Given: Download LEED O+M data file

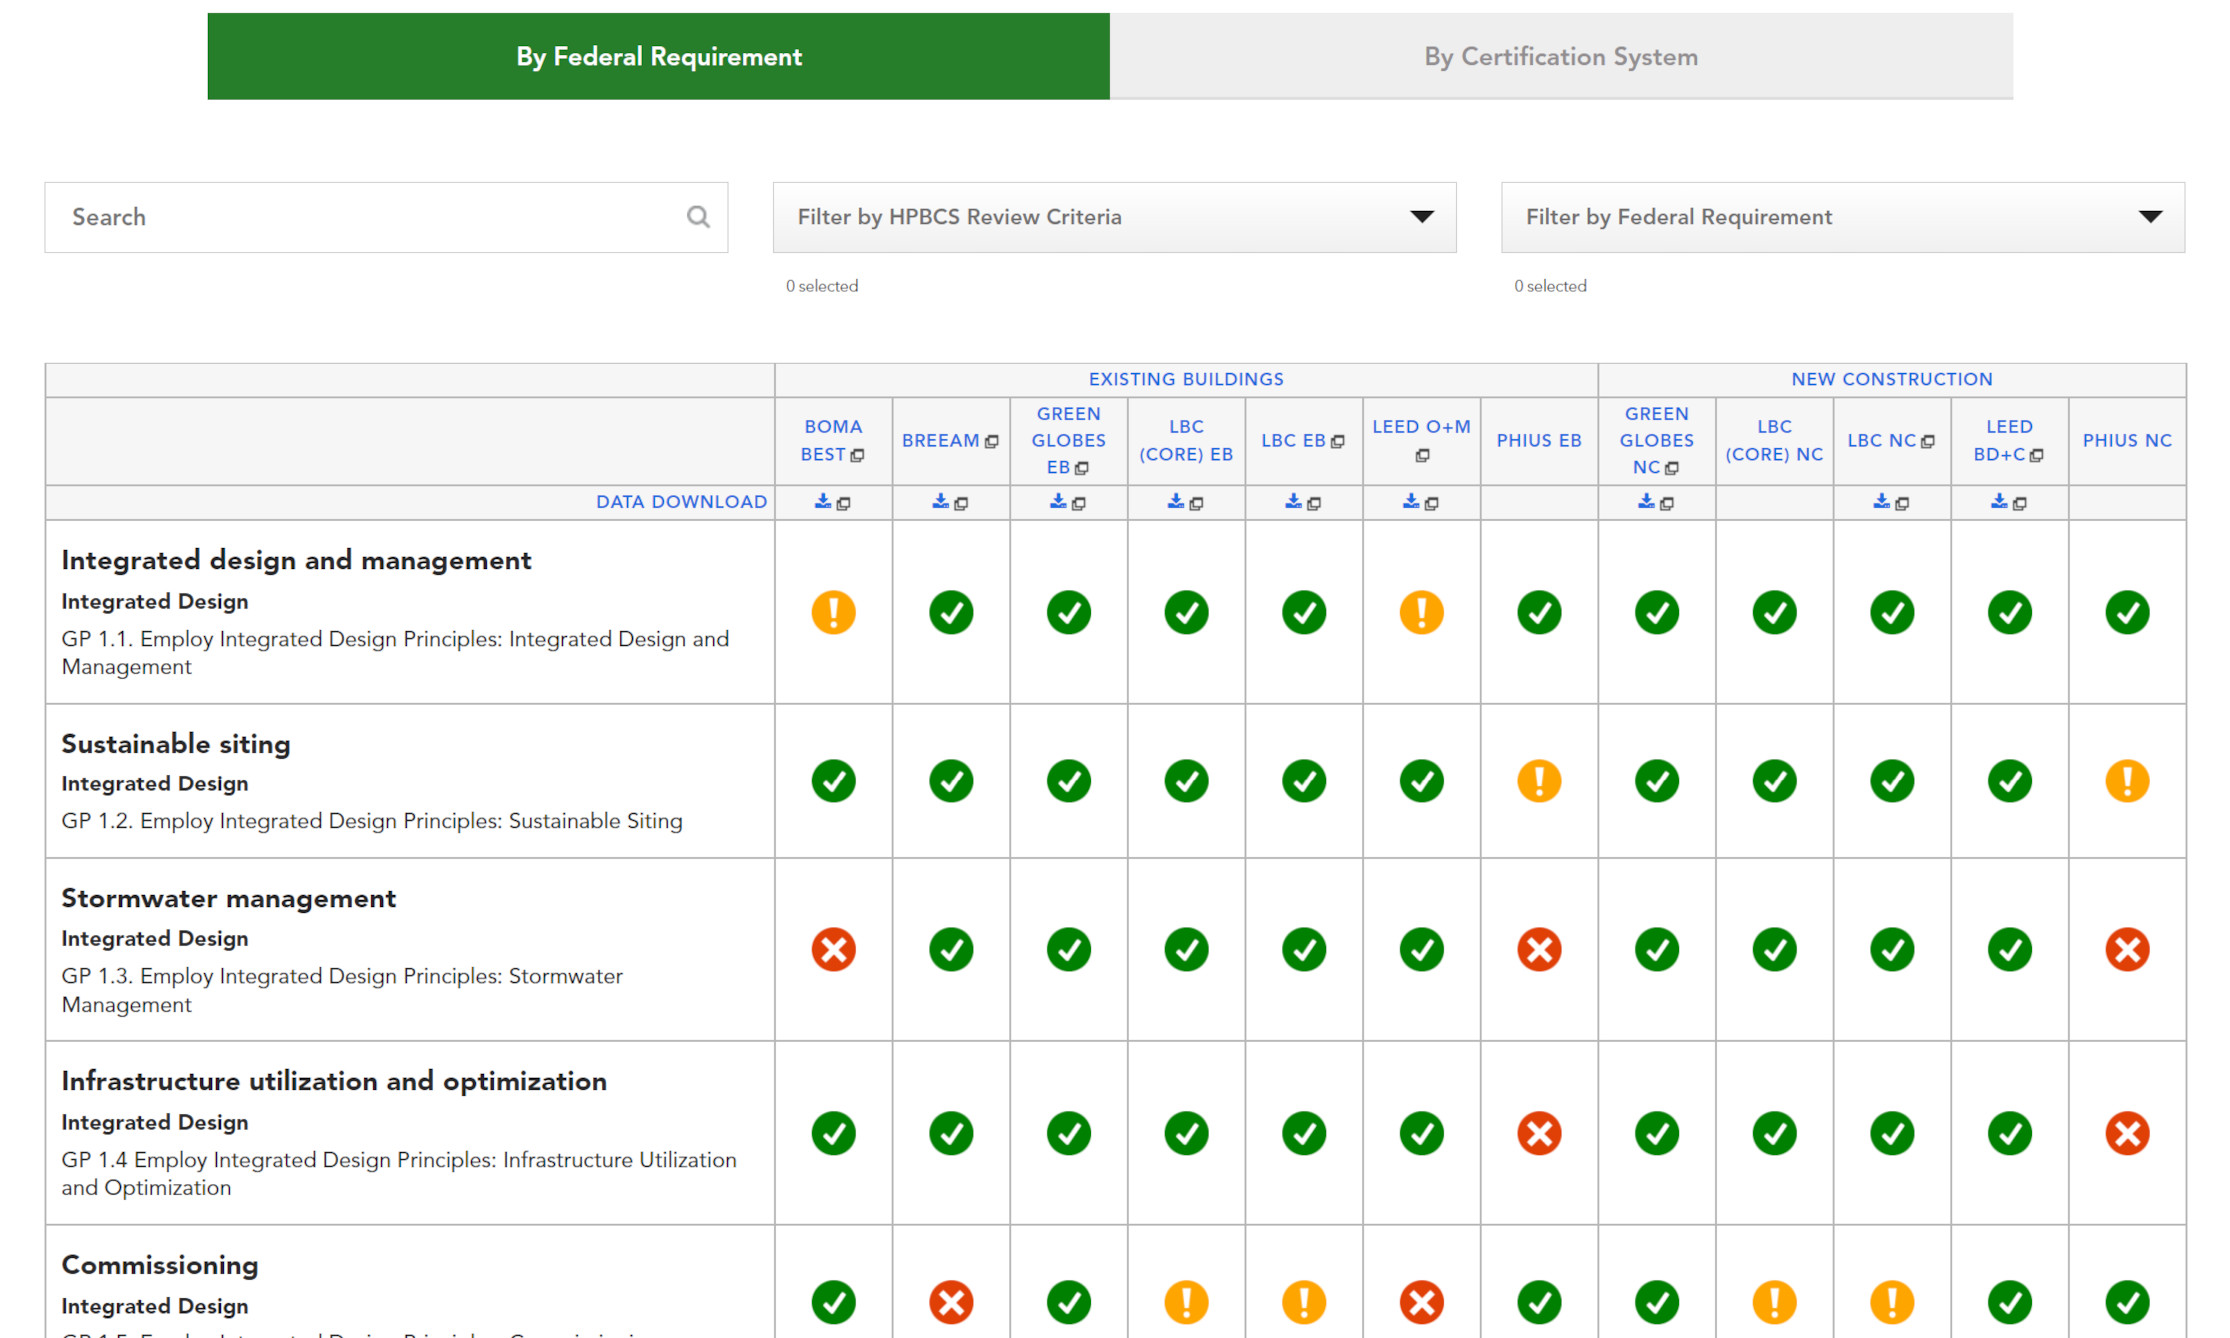Looking at the screenshot, I should click(1411, 501).
